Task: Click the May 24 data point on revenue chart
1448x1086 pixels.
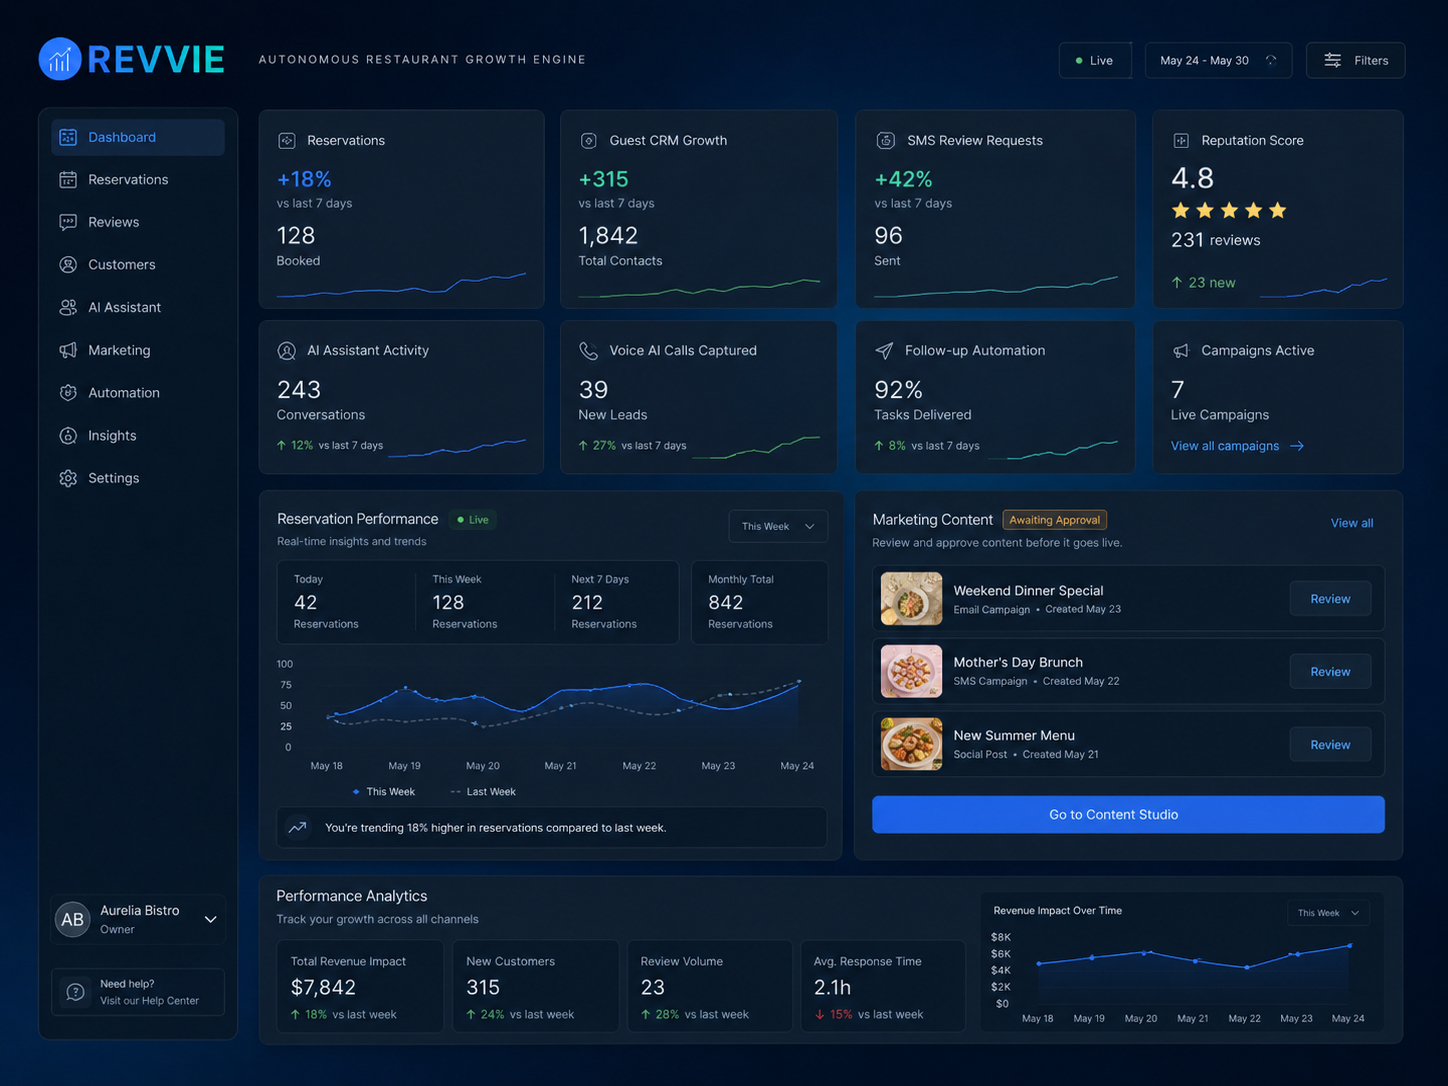Action: [x=1350, y=945]
